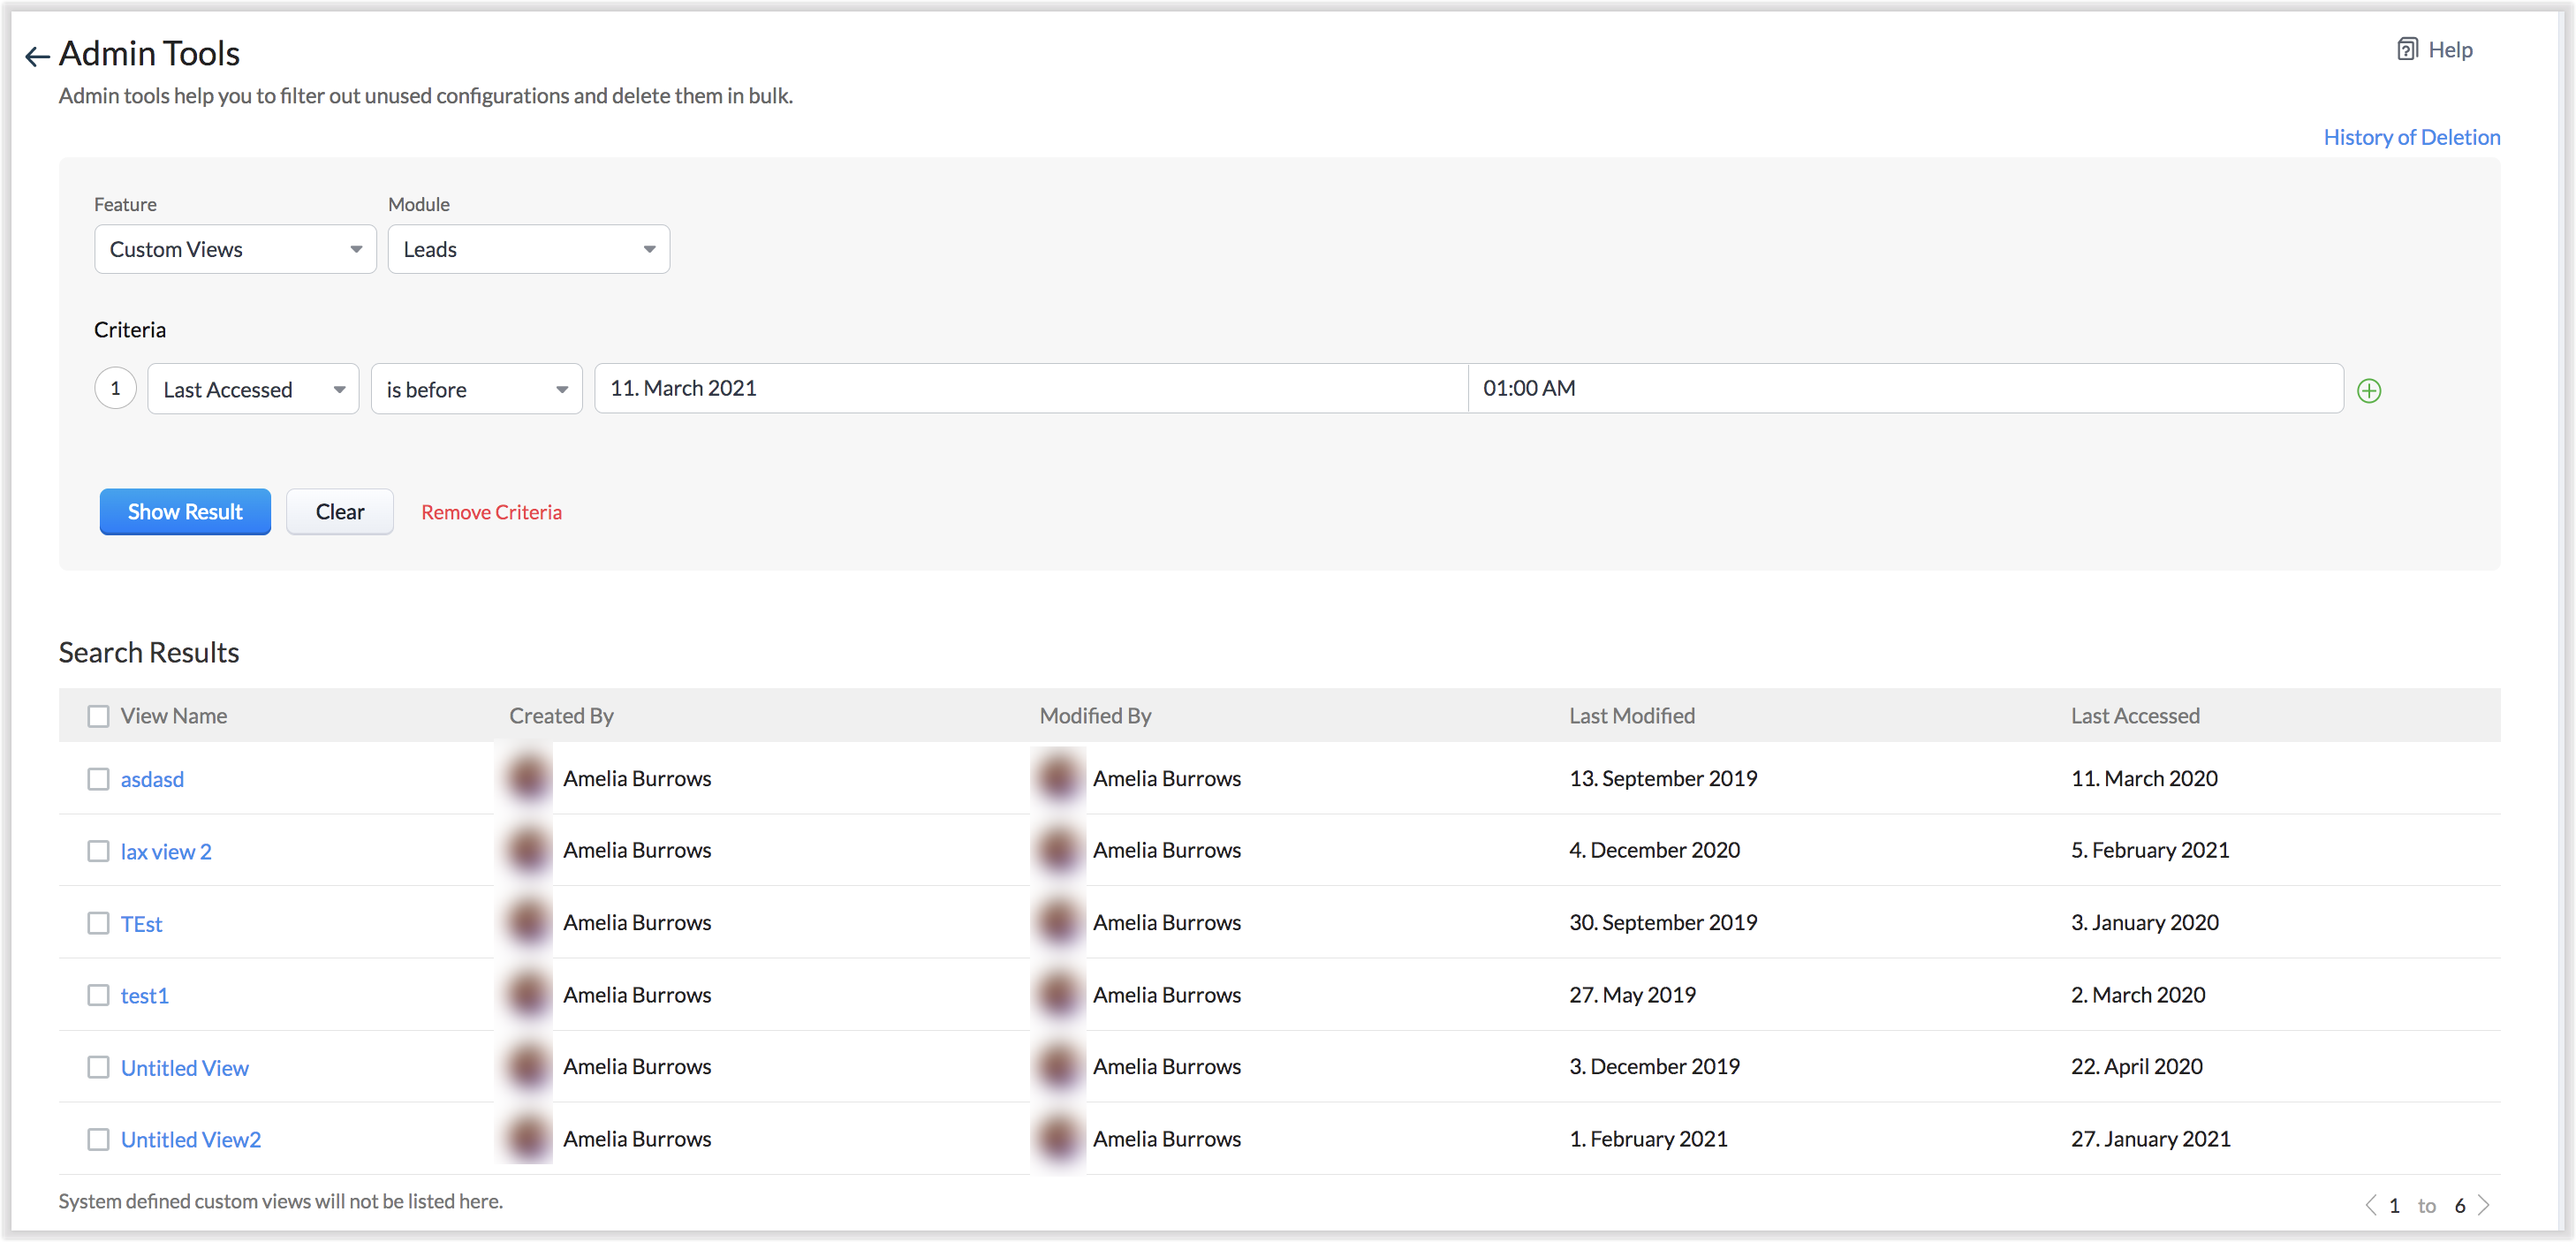
Task: Add a new criteria row with plus icon
Action: [2368, 391]
